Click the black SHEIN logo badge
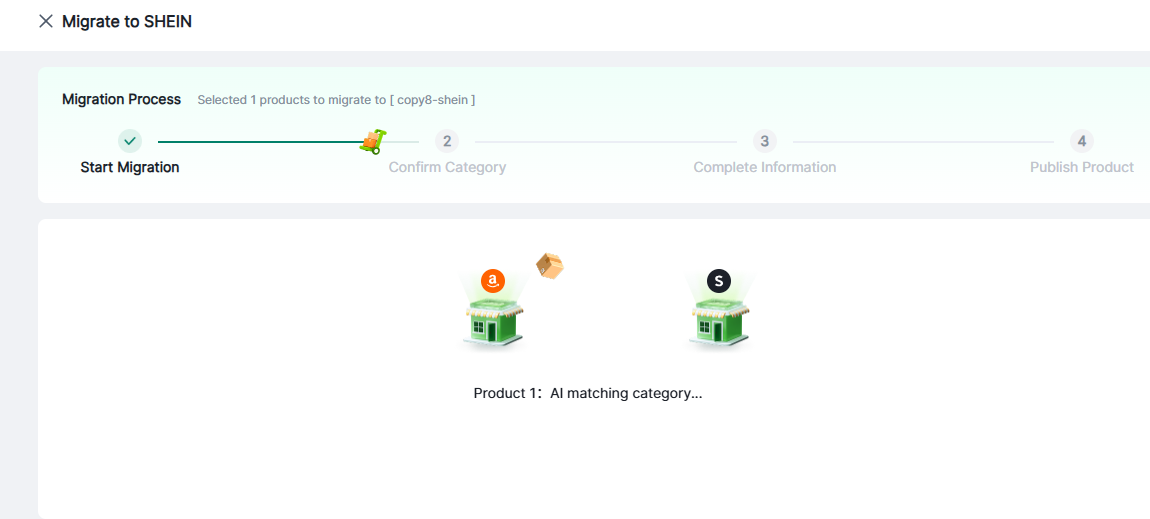The height and width of the screenshot is (519, 1150). pos(718,281)
